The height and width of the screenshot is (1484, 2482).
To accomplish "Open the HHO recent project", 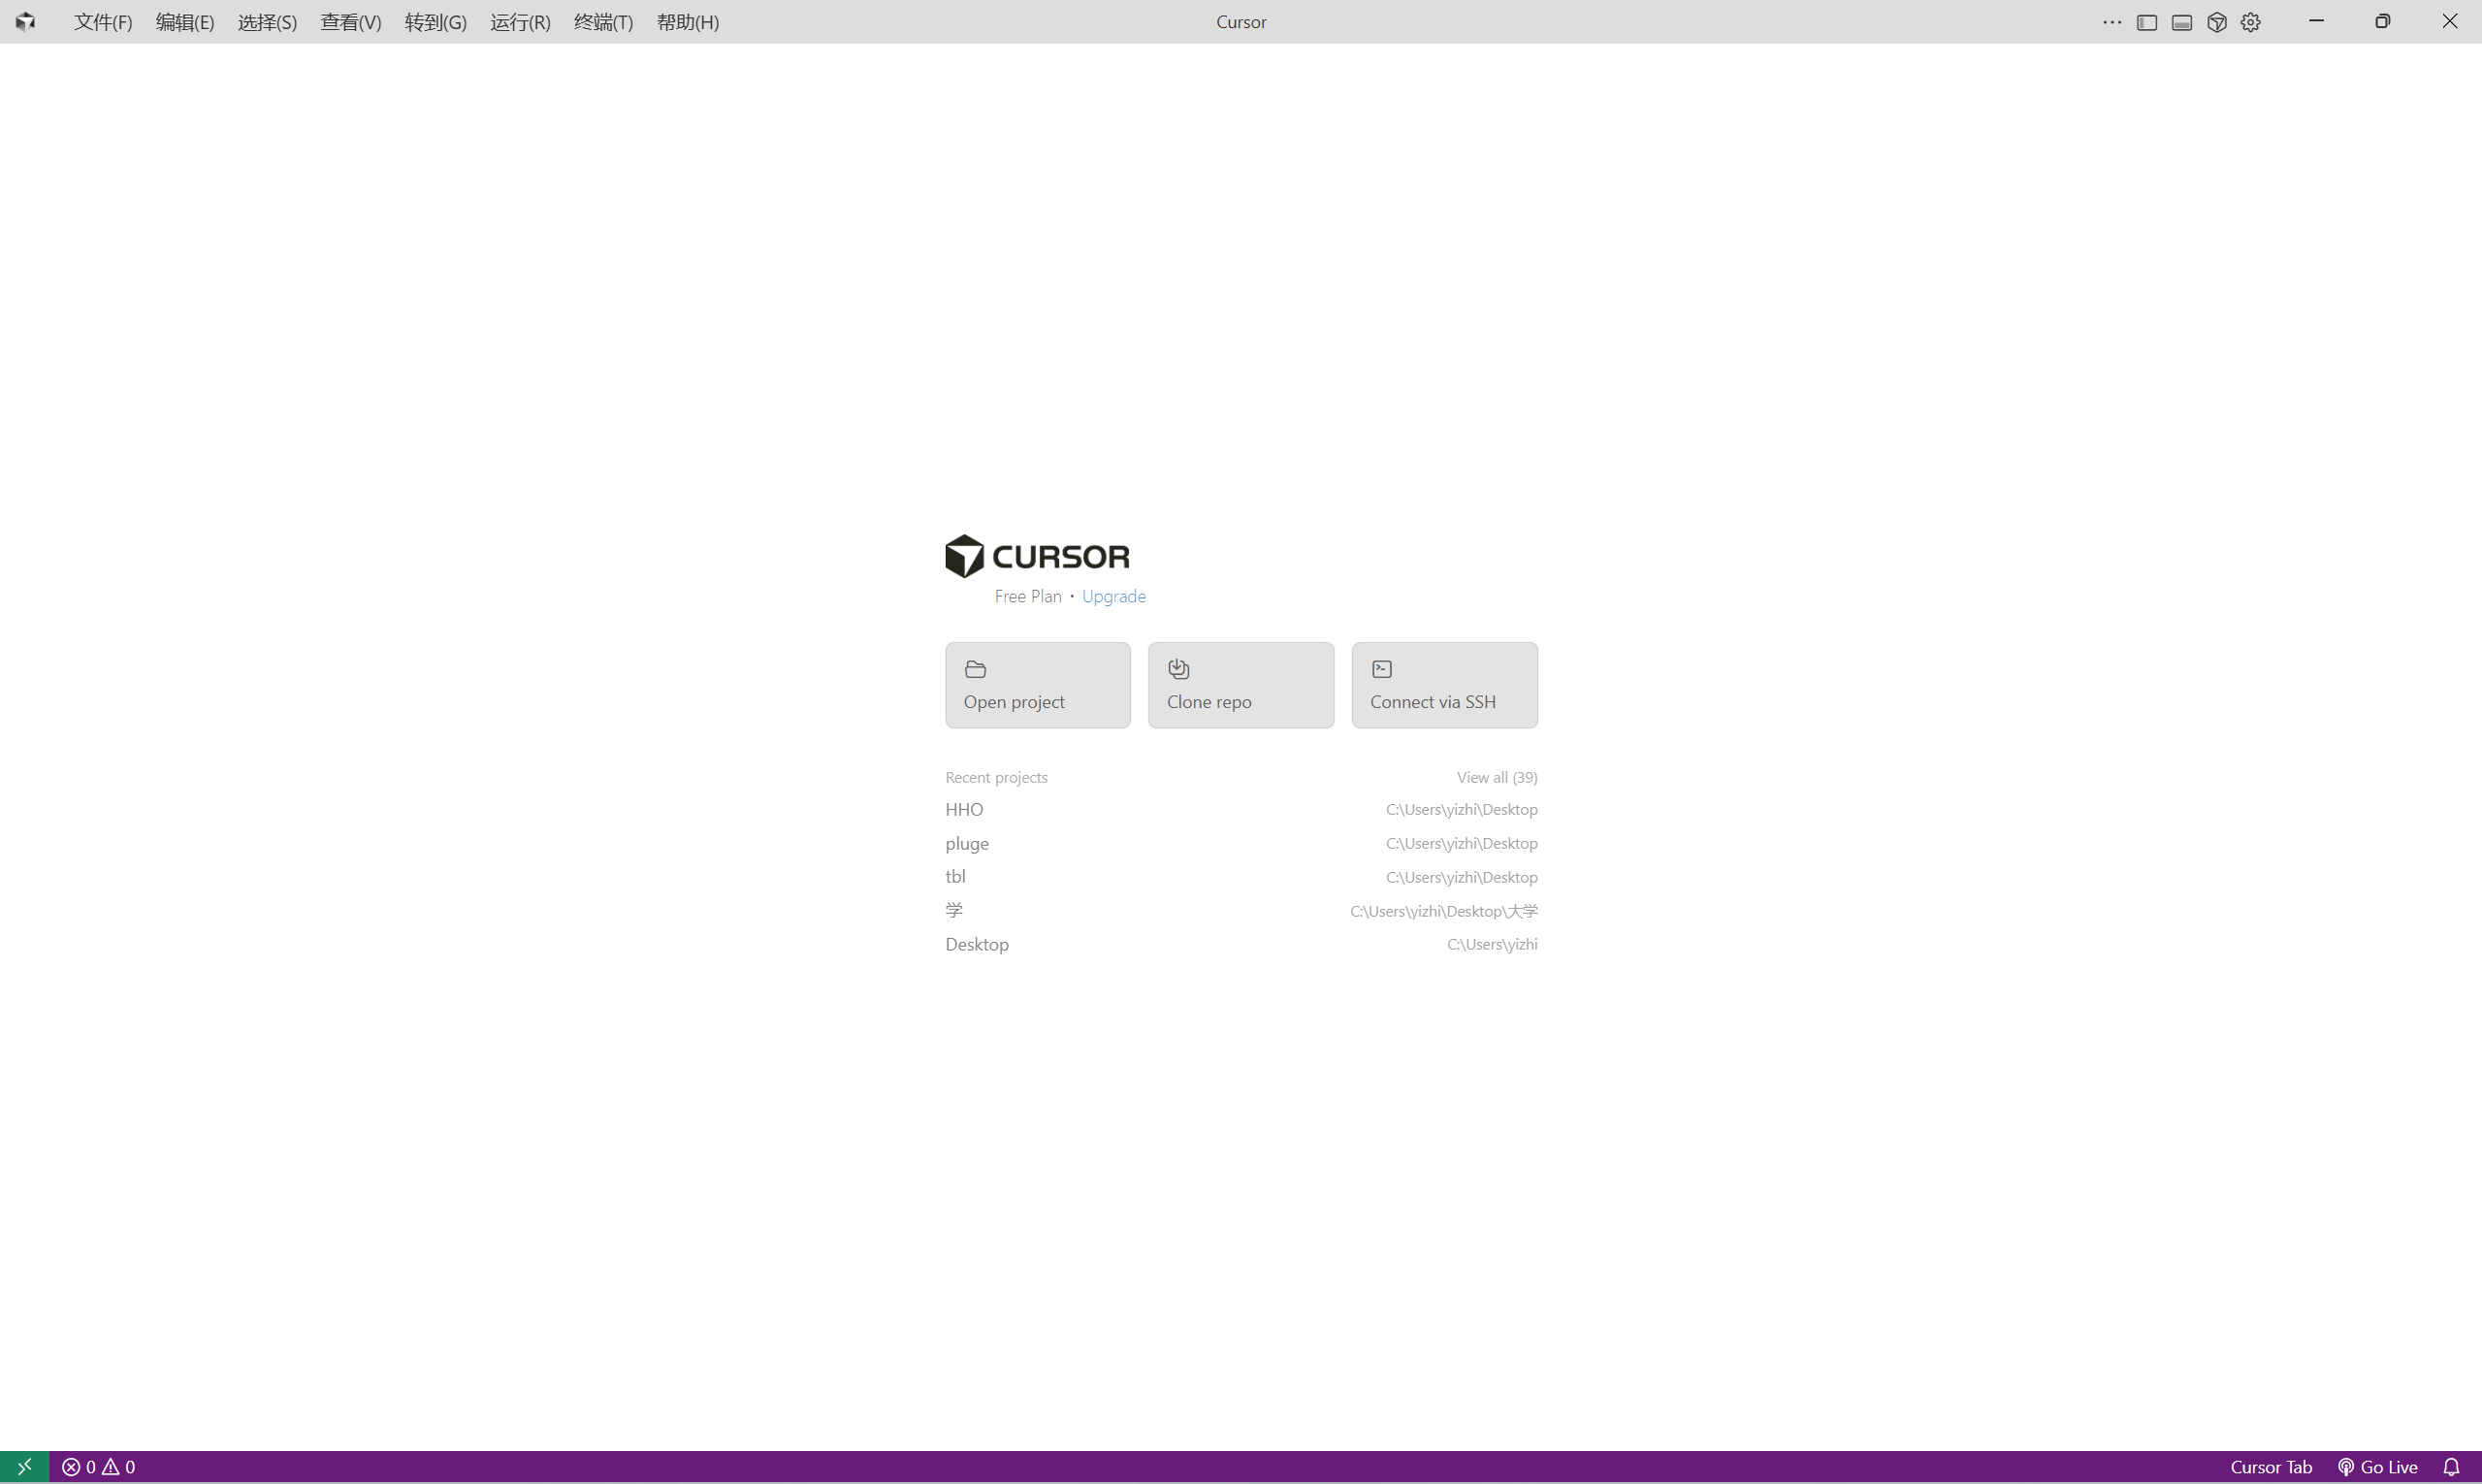I will click(964, 809).
